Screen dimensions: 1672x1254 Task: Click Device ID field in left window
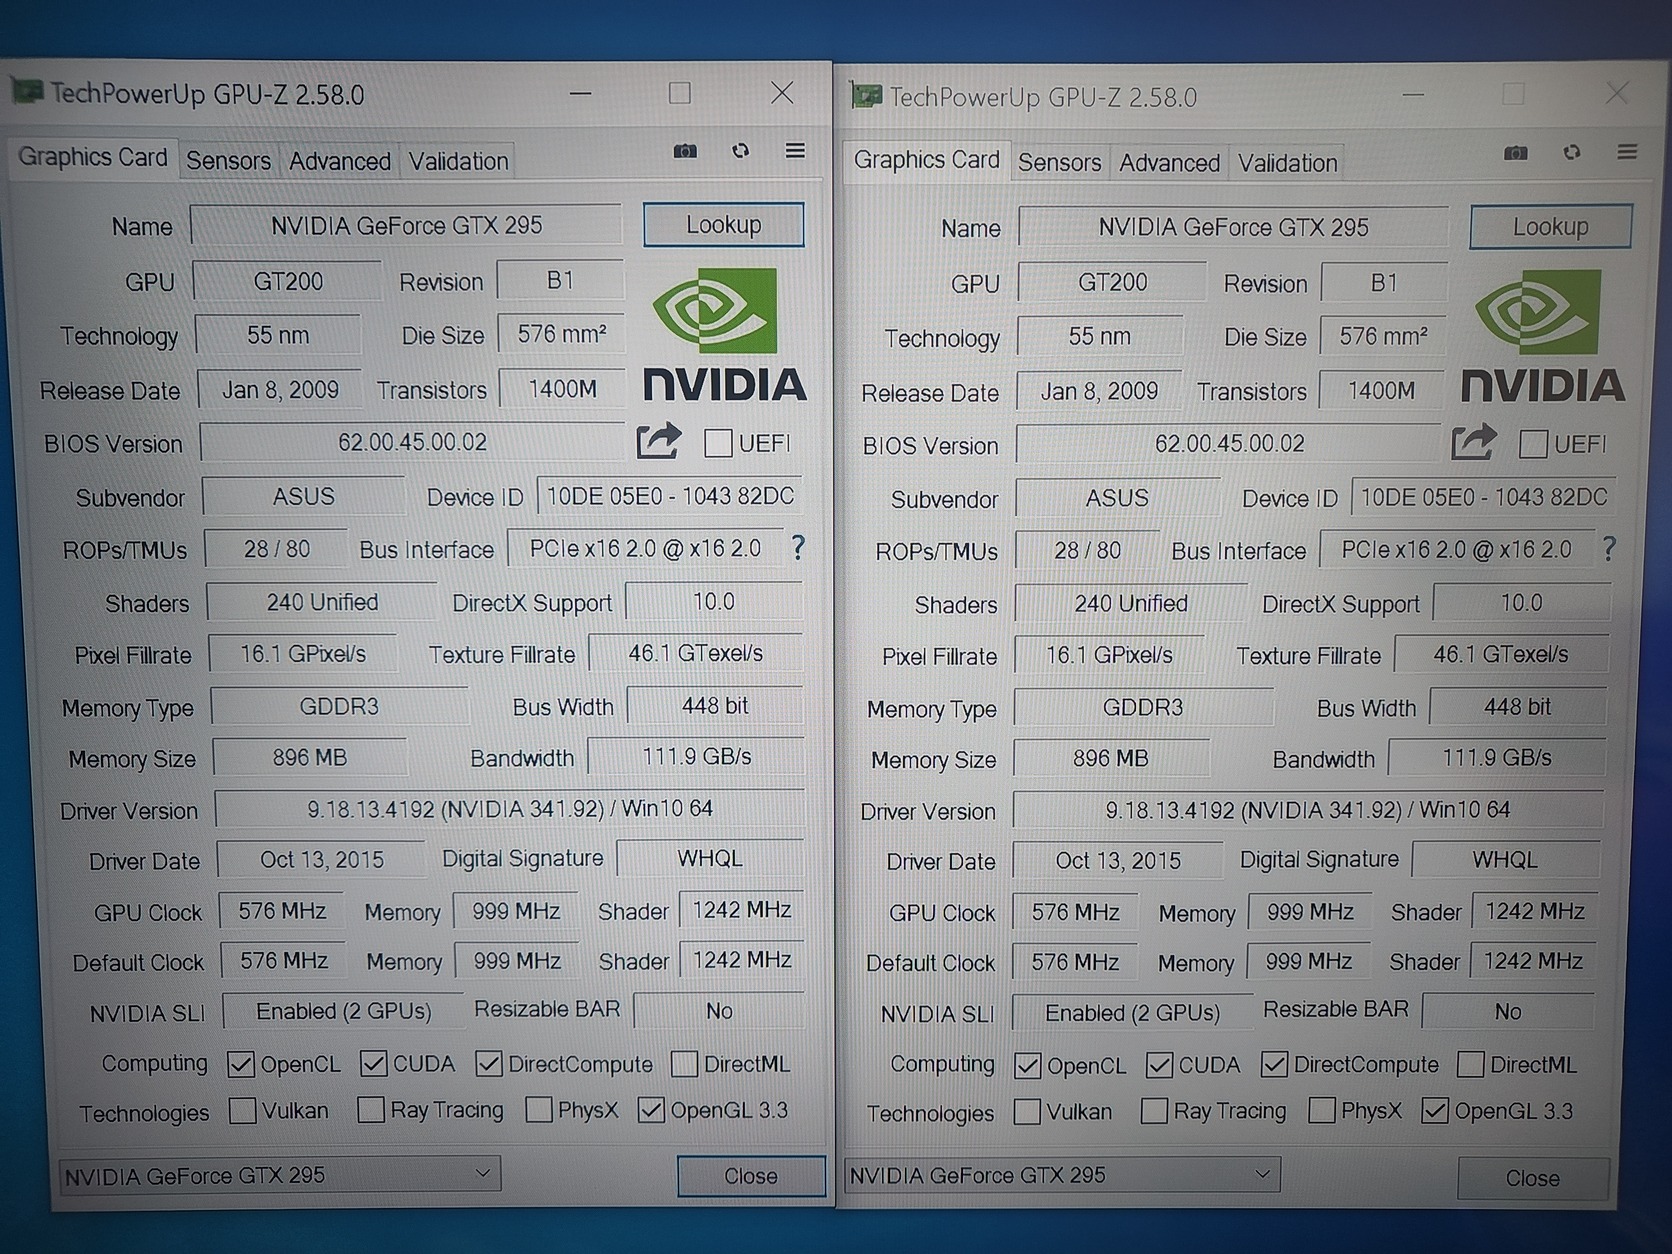[670, 496]
